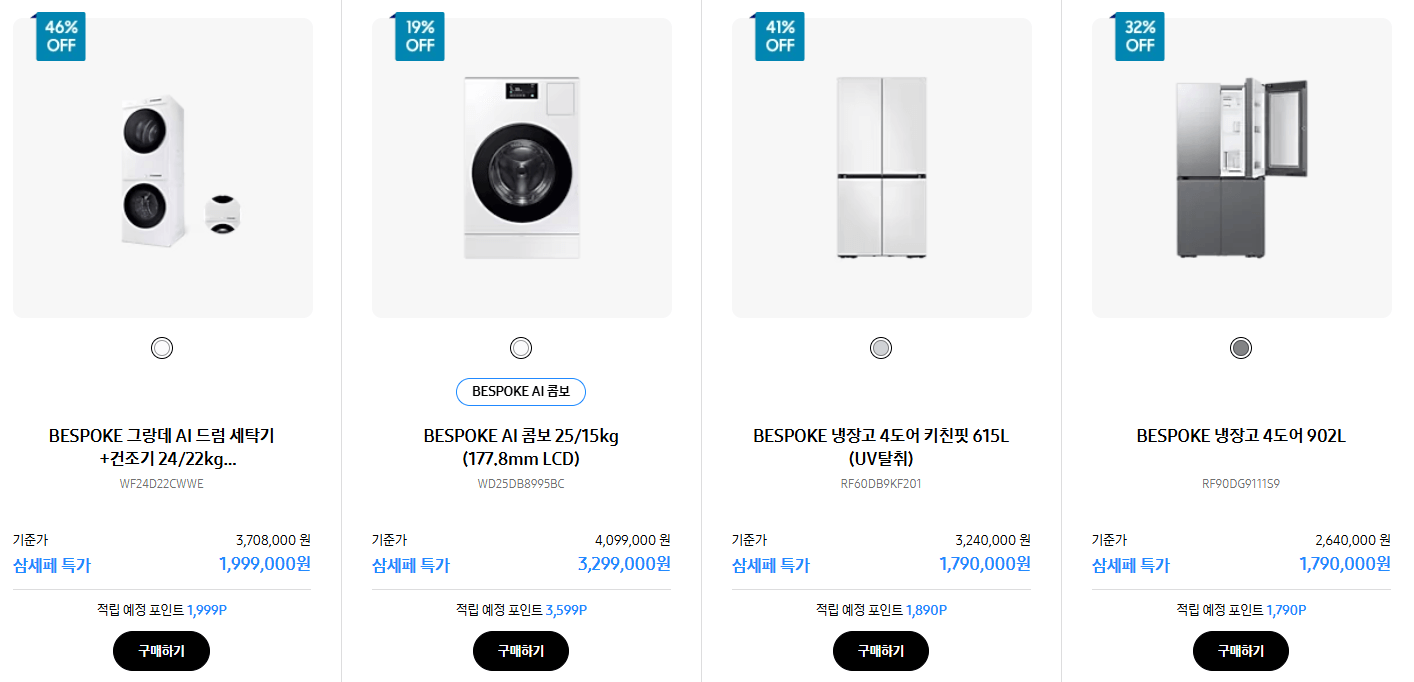Click the front-load combo washer product photo
Image resolution: width=1414 pixels, height=682 pixels.
[x=520, y=166]
